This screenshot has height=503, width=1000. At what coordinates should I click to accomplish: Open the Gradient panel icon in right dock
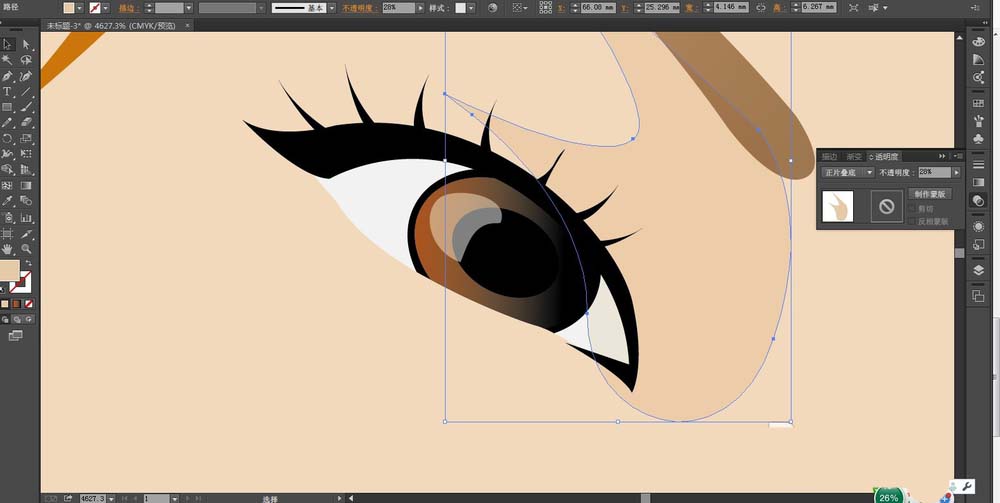pyautogui.click(x=978, y=182)
